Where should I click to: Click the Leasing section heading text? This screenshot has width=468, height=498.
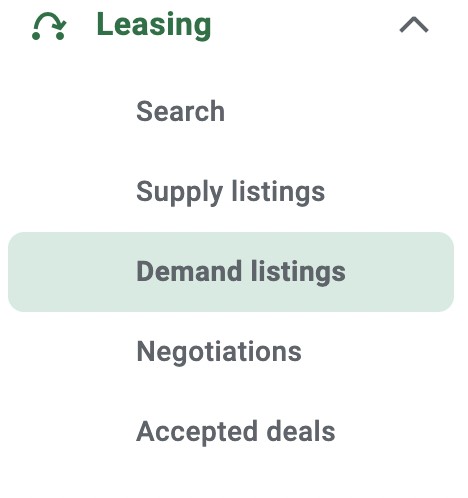(x=154, y=25)
